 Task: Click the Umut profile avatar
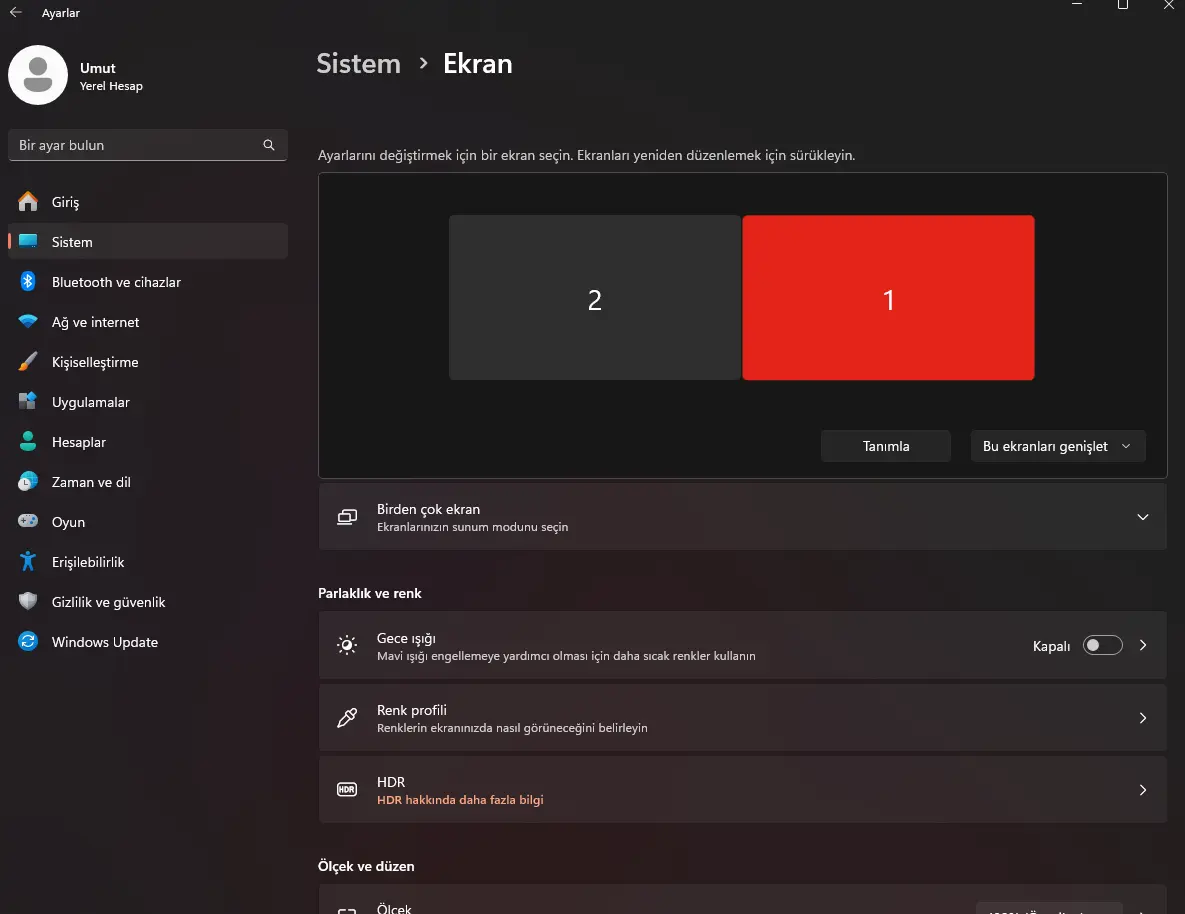click(38, 75)
